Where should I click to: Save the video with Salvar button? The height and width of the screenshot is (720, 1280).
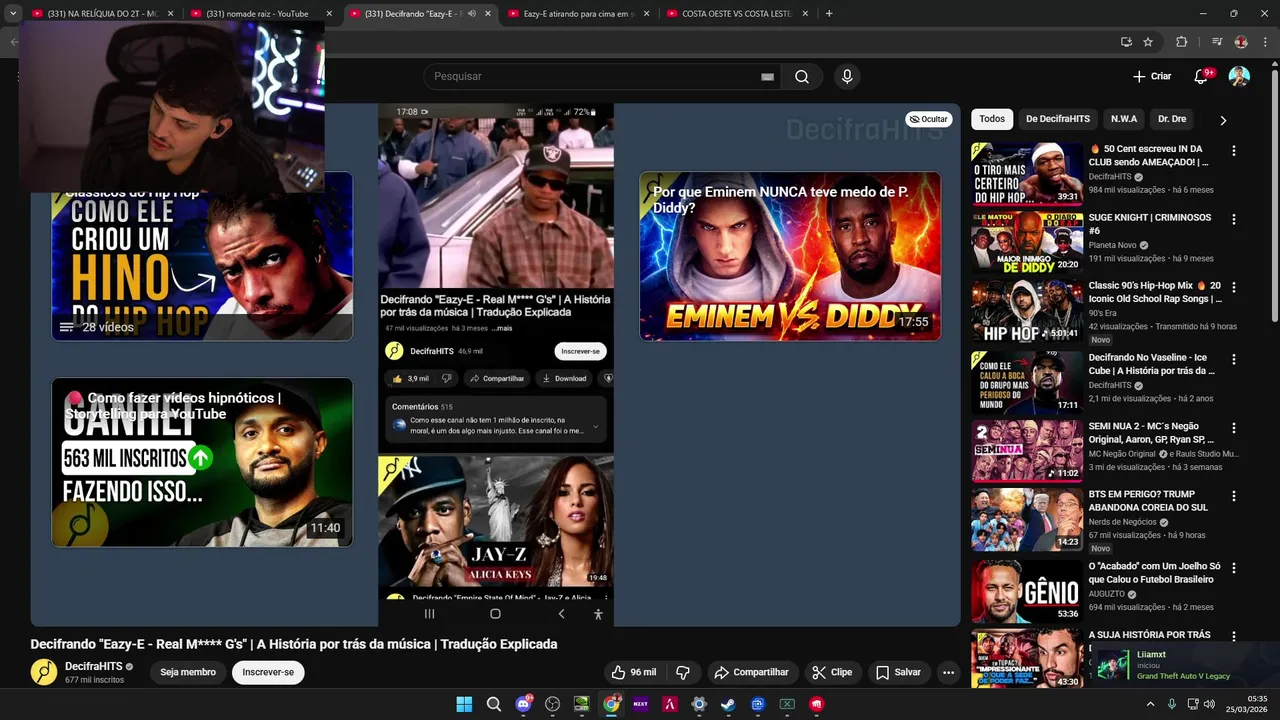898,672
